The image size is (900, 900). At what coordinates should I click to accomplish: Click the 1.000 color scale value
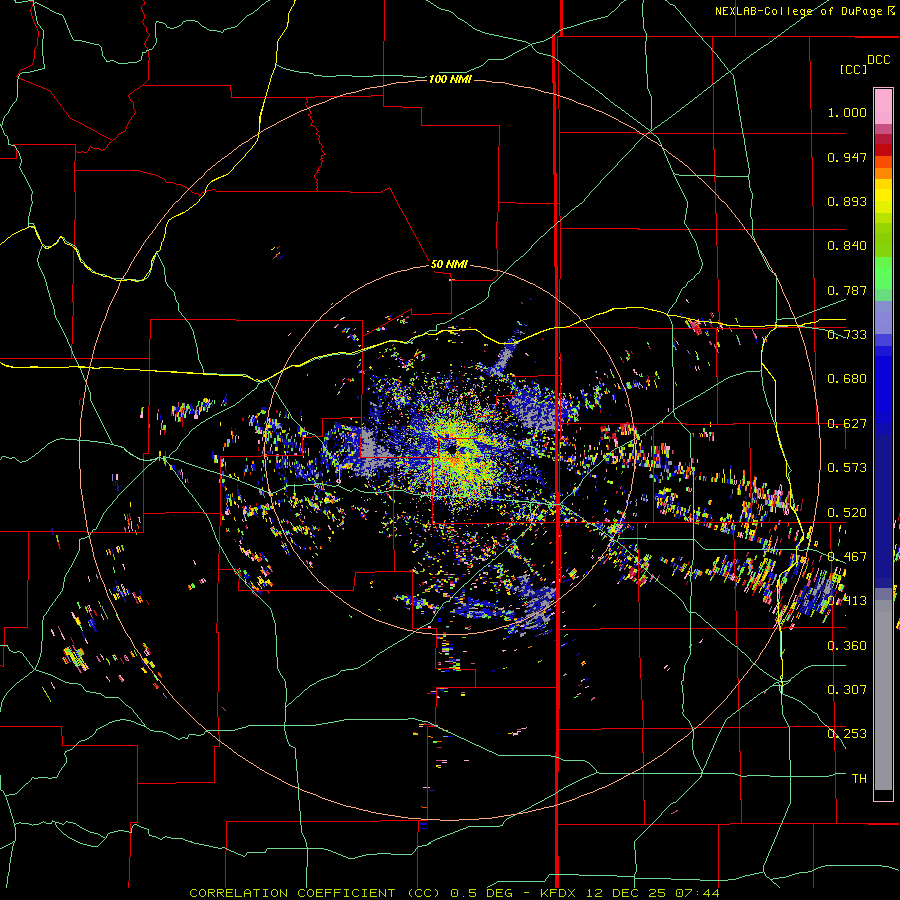pyautogui.click(x=847, y=112)
